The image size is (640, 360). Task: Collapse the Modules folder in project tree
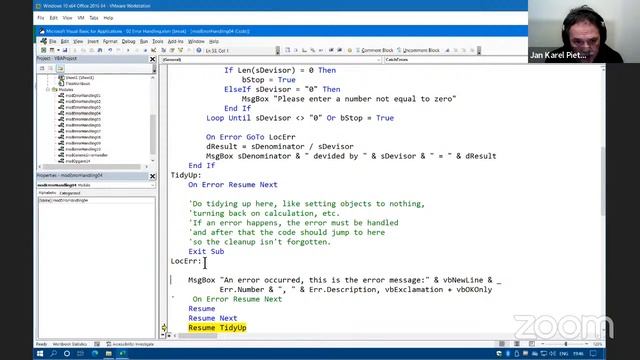(48, 89)
